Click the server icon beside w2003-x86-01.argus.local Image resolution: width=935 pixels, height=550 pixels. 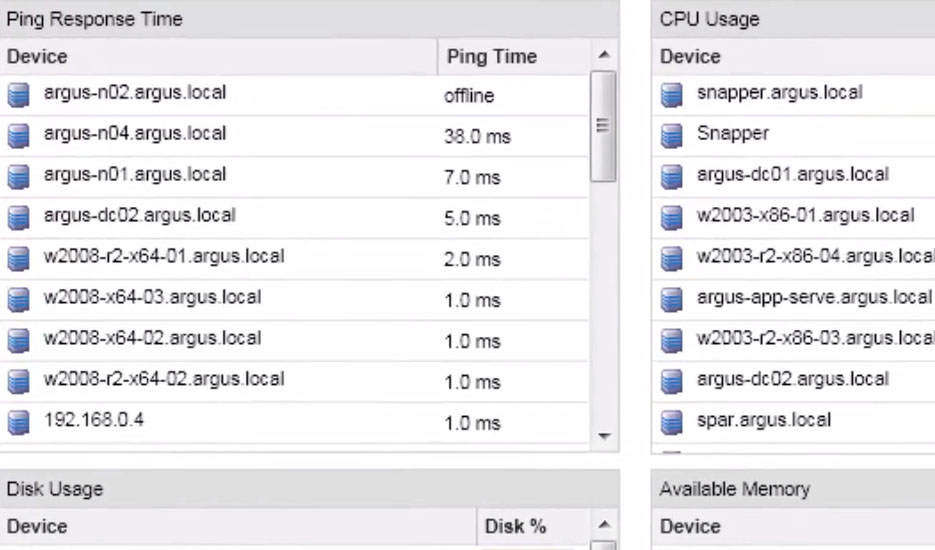(673, 217)
